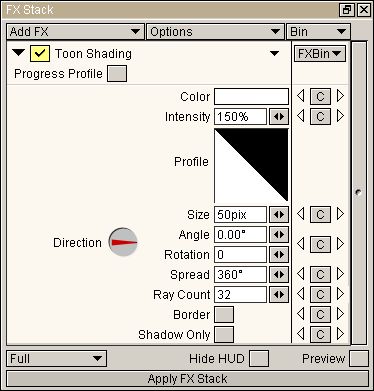Viewport: 374px width, 391px height.
Task: Enable the Border checkbox
Action: tap(224, 315)
